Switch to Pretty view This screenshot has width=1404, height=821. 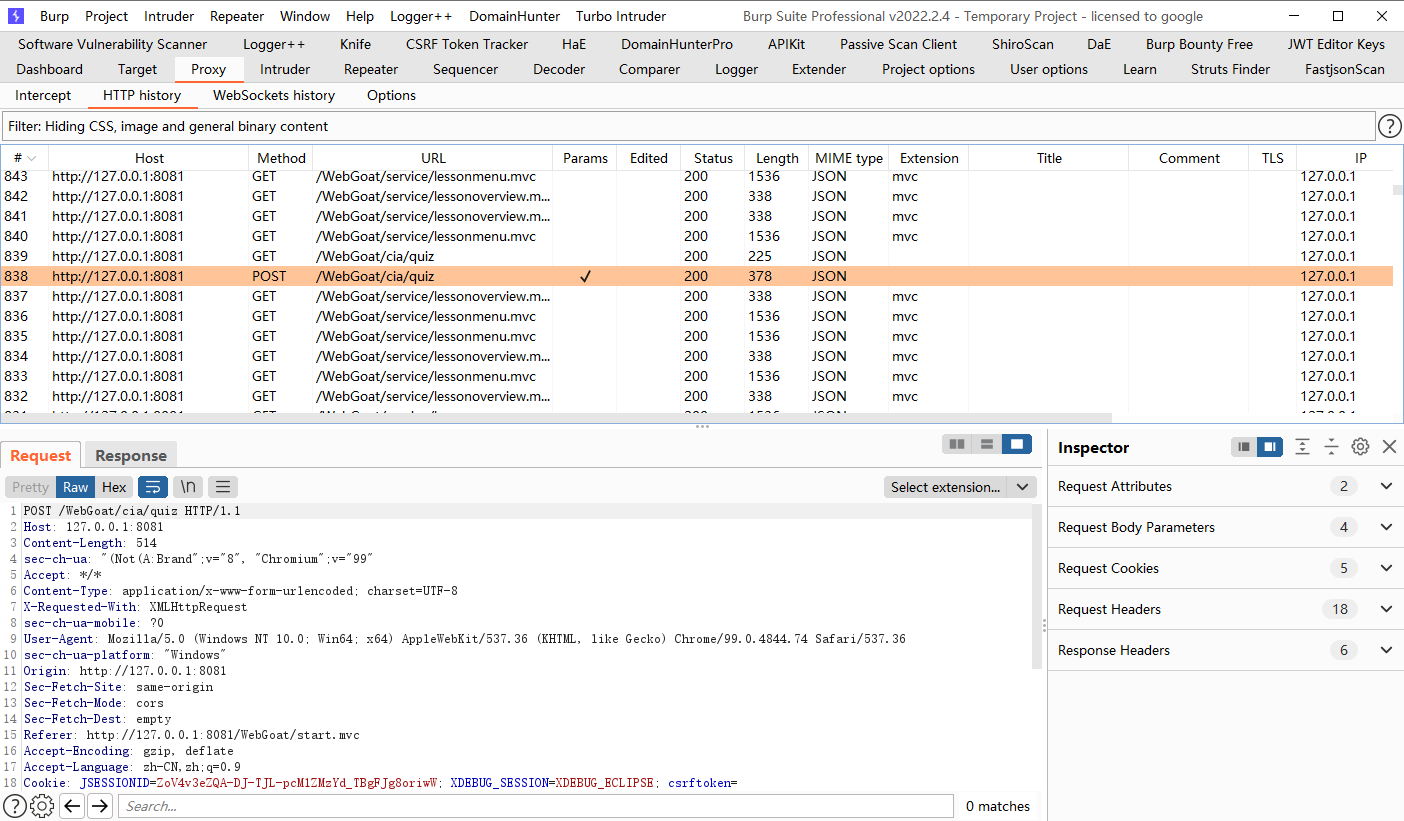point(30,487)
